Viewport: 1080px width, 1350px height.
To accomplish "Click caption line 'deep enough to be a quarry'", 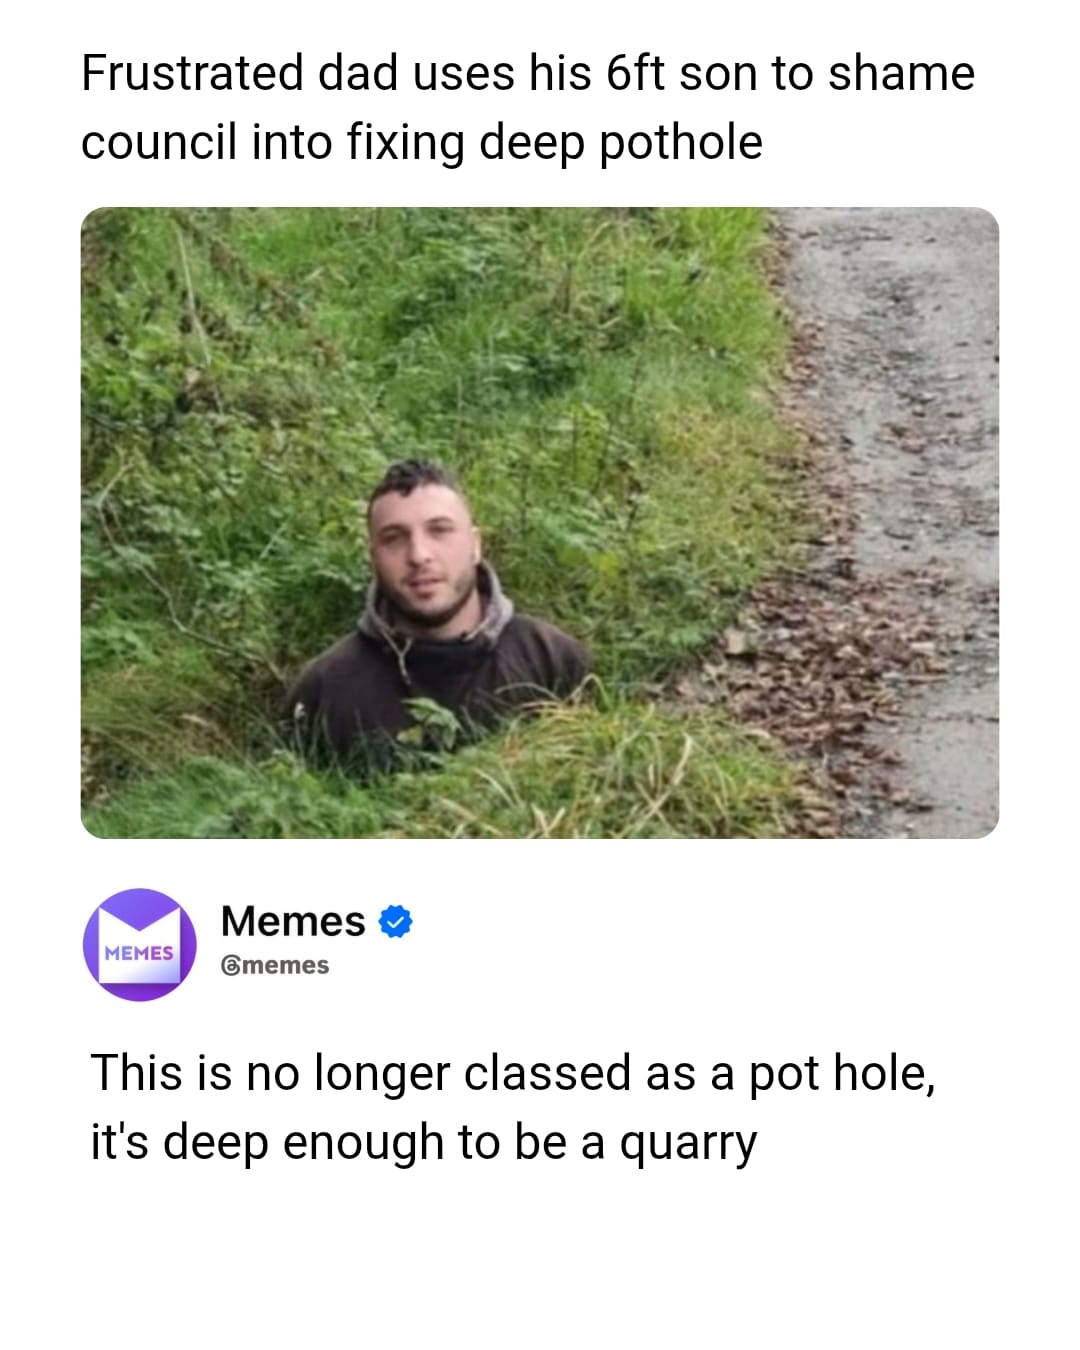I will [x=460, y=1142].
